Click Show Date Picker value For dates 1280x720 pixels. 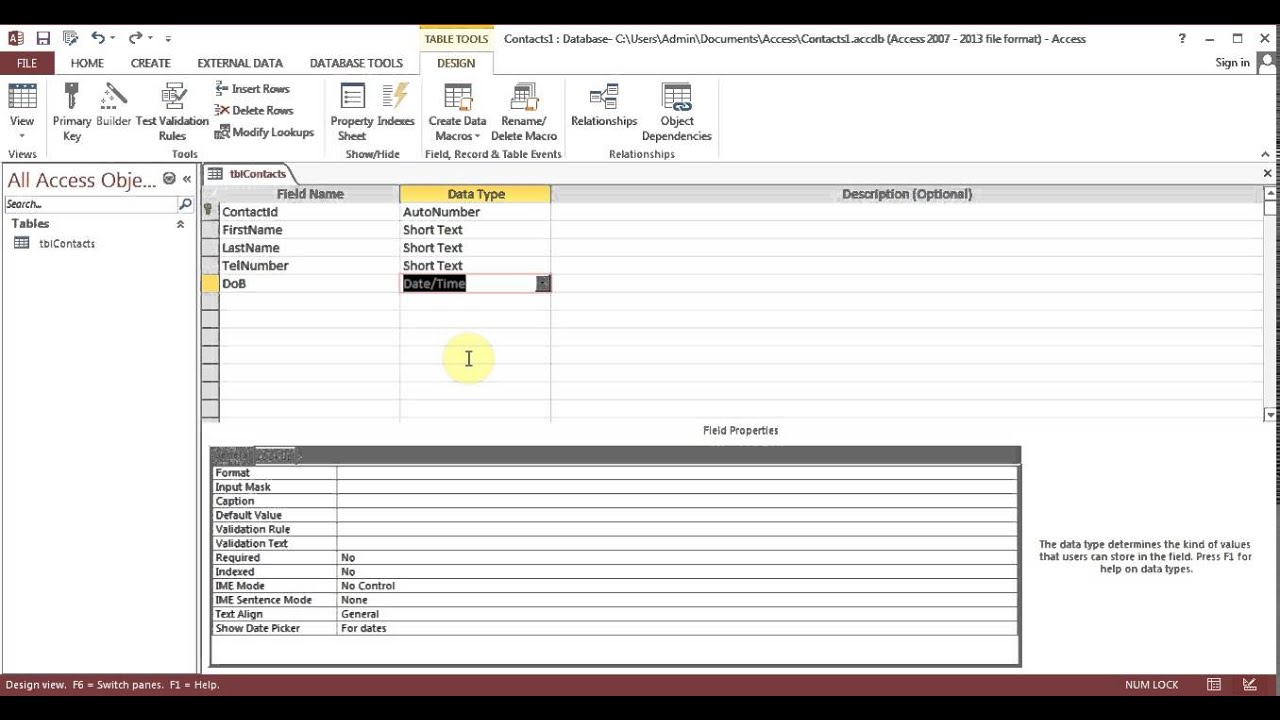pyautogui.click(x=677, y=628)
